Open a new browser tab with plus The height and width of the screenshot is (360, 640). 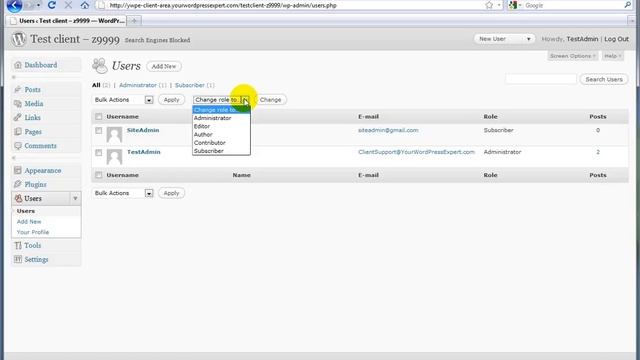(x=134, y=20)
